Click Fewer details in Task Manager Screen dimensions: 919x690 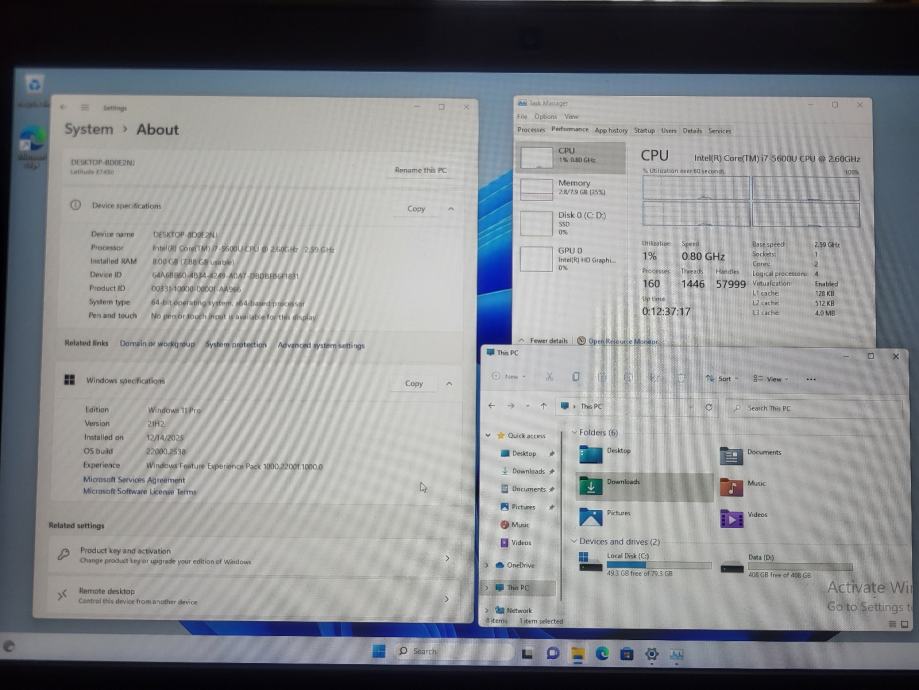coord(543,340)
